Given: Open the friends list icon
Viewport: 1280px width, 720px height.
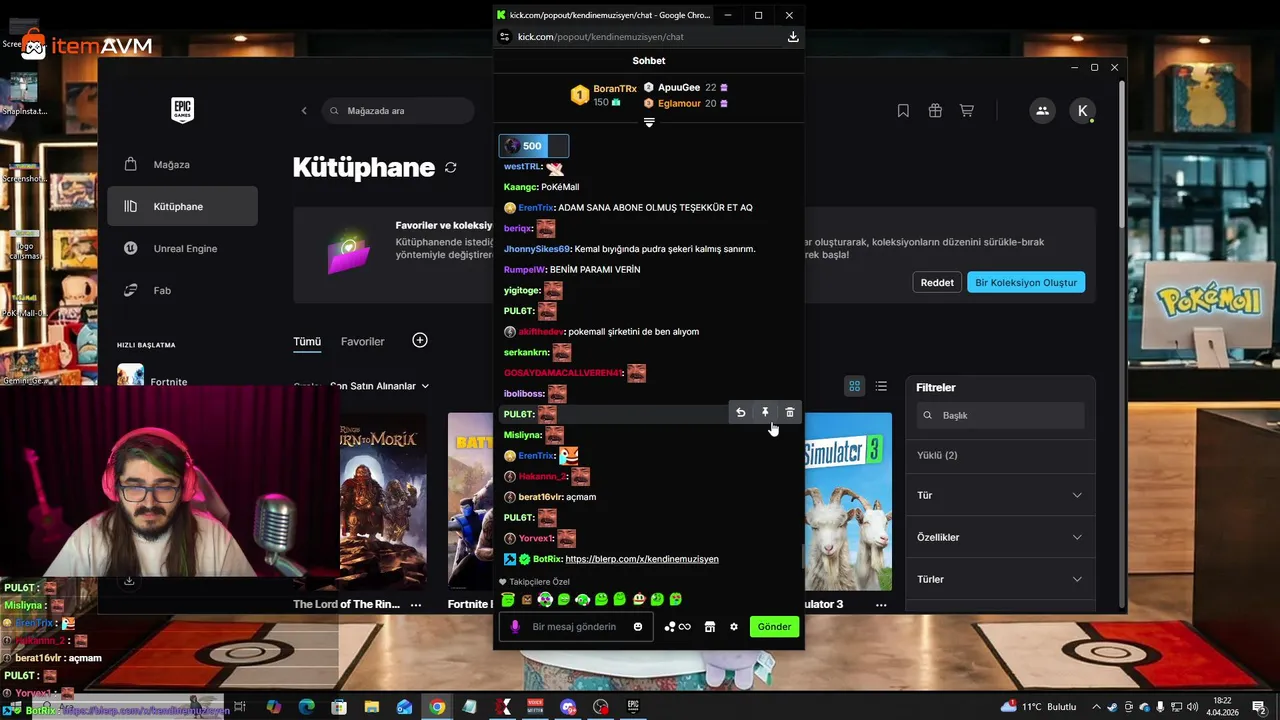Looking at the screenshot, I should (x=1042, y=111).
